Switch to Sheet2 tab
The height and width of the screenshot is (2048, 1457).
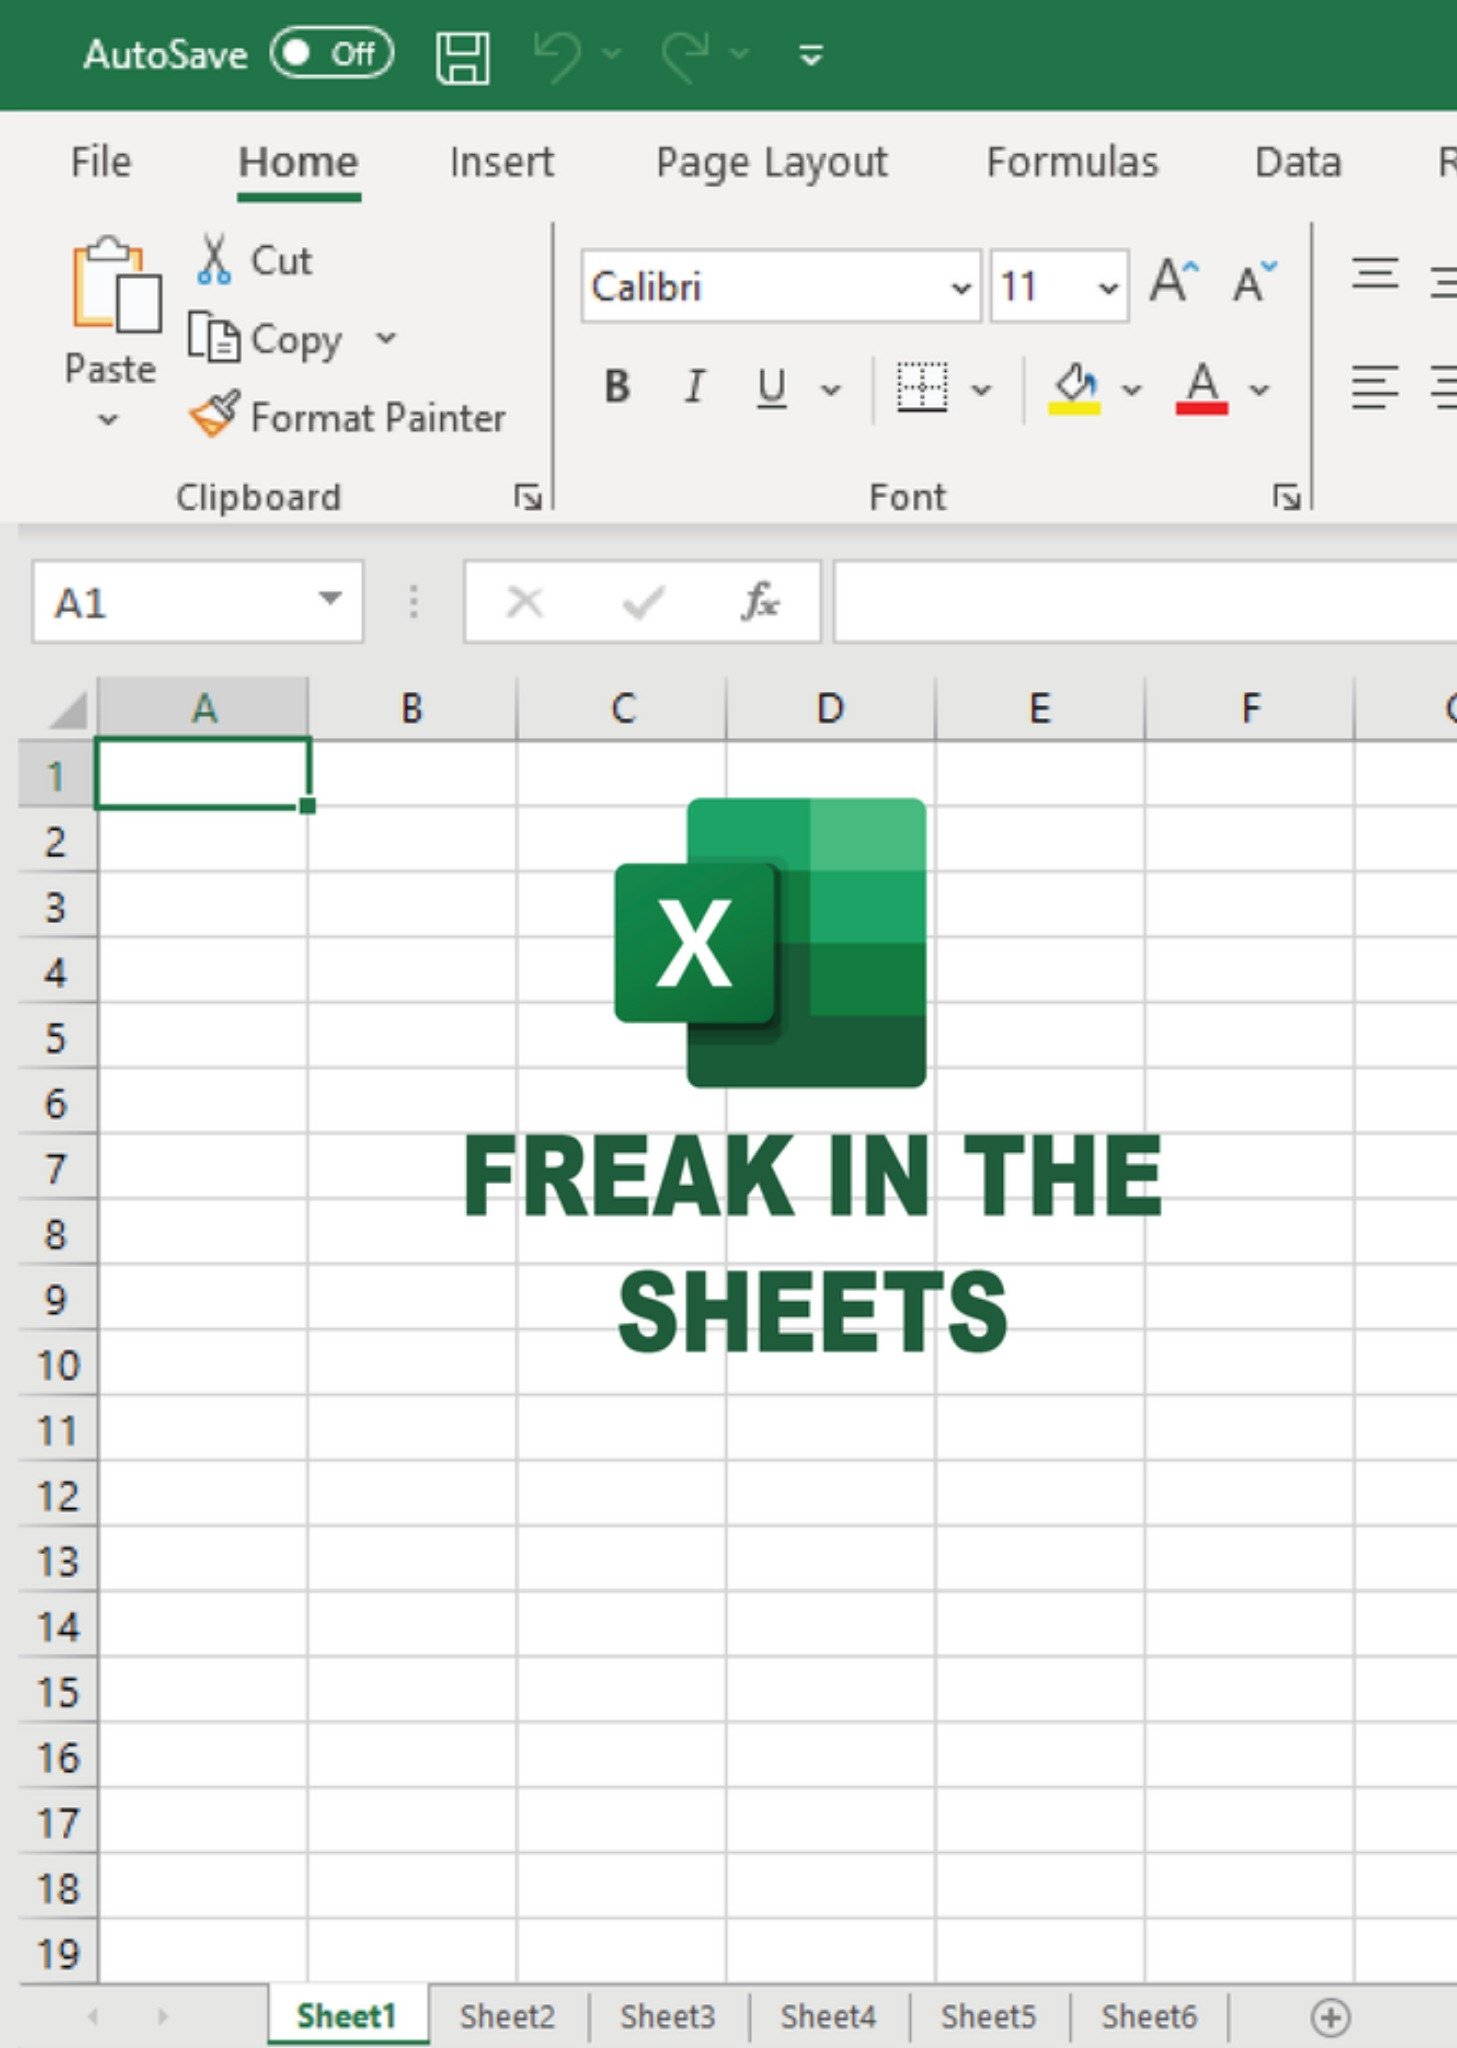(507, 2015)
